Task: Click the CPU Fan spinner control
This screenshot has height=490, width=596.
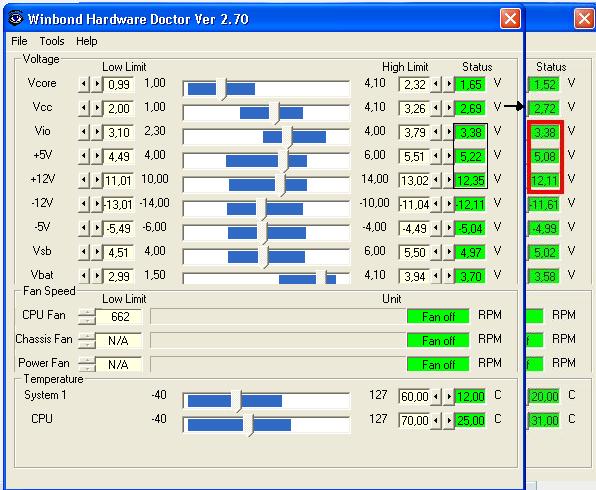Action: pos(87,316)
